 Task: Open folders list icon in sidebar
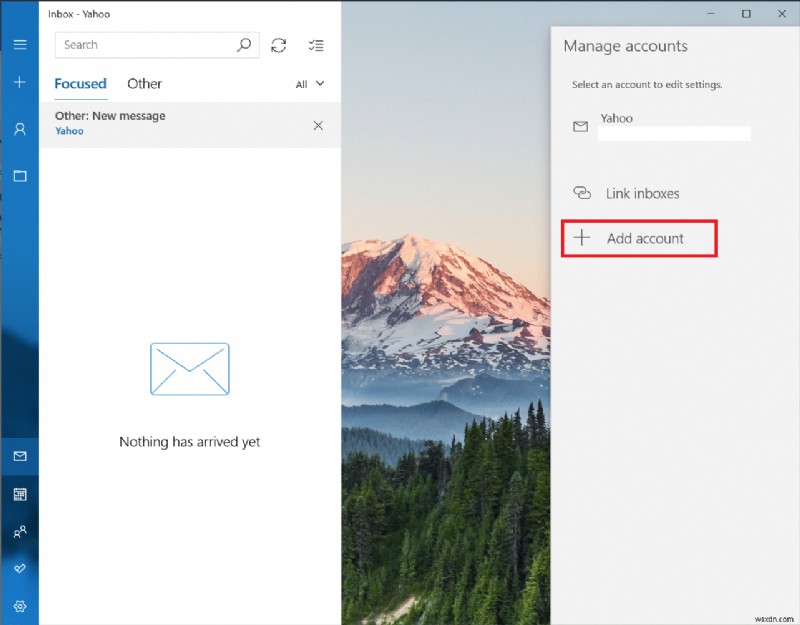tap(20, 176)
